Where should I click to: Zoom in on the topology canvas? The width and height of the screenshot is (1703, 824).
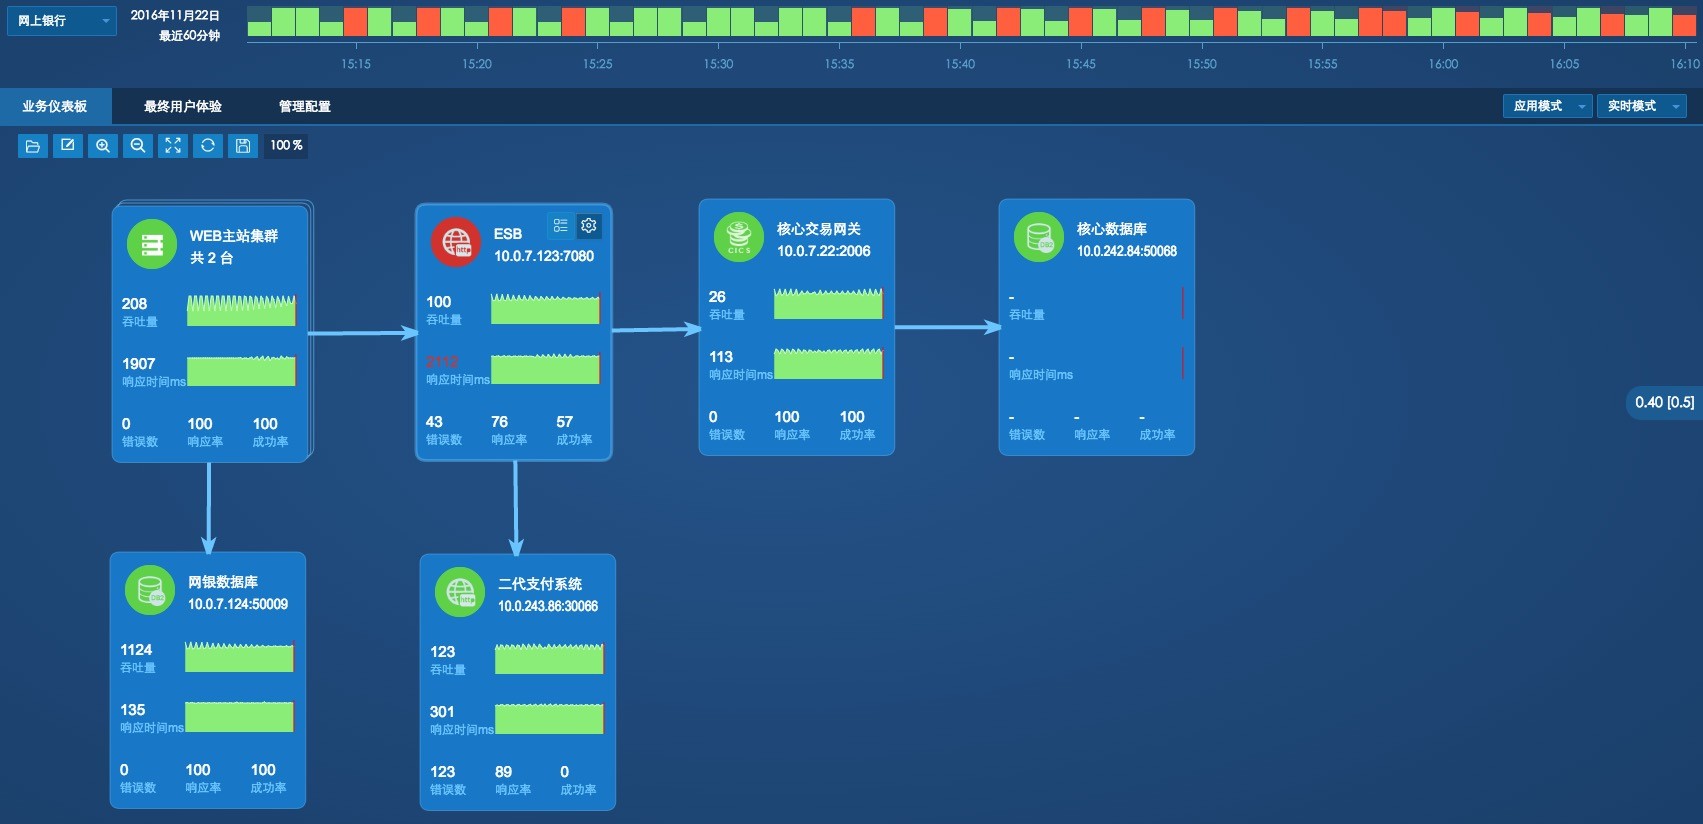tap(103, 146)
